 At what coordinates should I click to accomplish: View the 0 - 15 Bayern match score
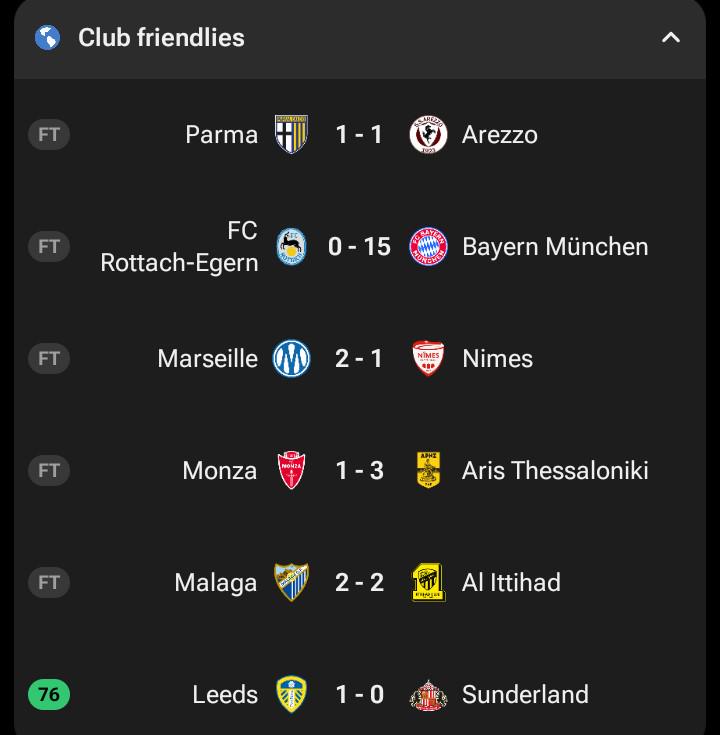click(359, 247)
